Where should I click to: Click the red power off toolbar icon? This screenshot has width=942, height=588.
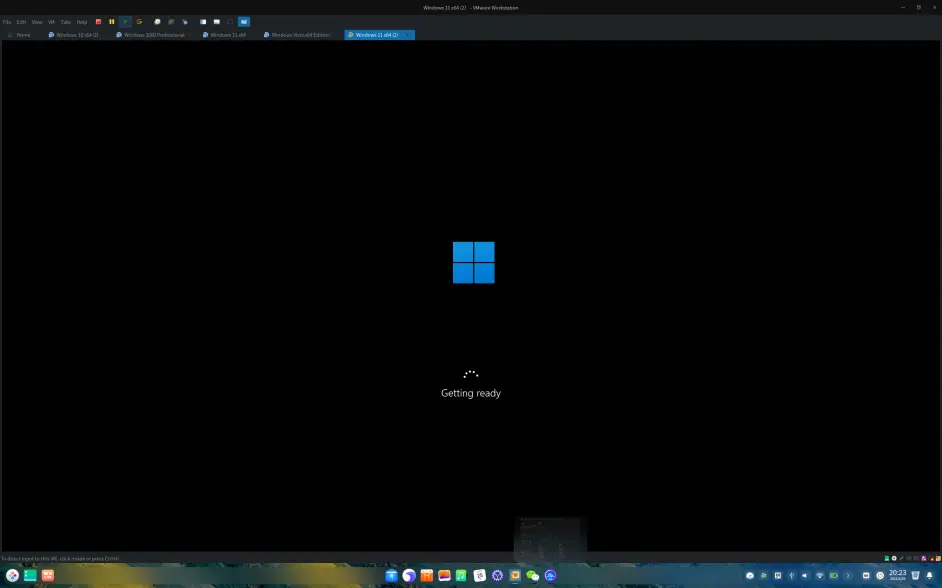[99, 22]
